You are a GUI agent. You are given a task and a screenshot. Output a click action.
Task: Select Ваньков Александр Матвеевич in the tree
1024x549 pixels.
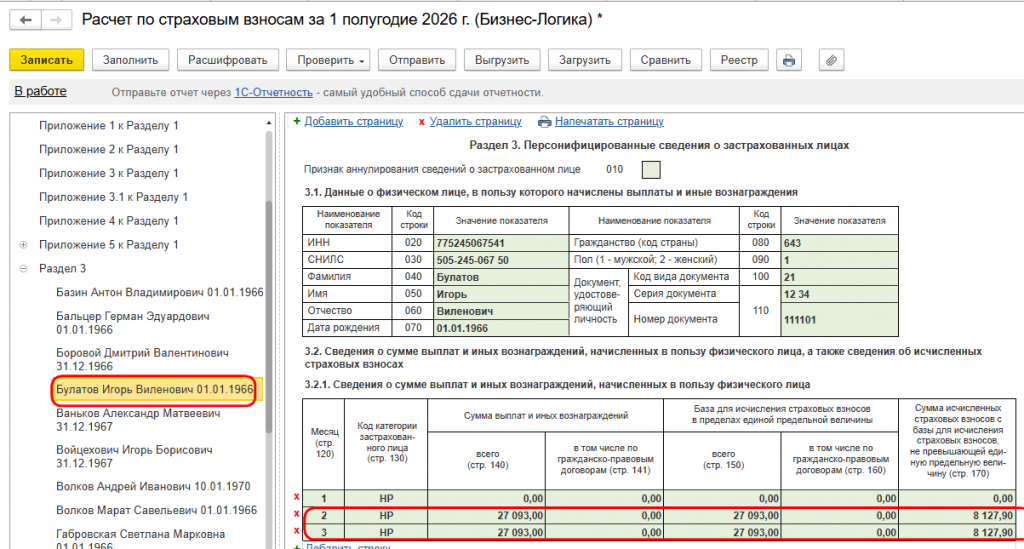pyautogui.click(x=138, y=420)
